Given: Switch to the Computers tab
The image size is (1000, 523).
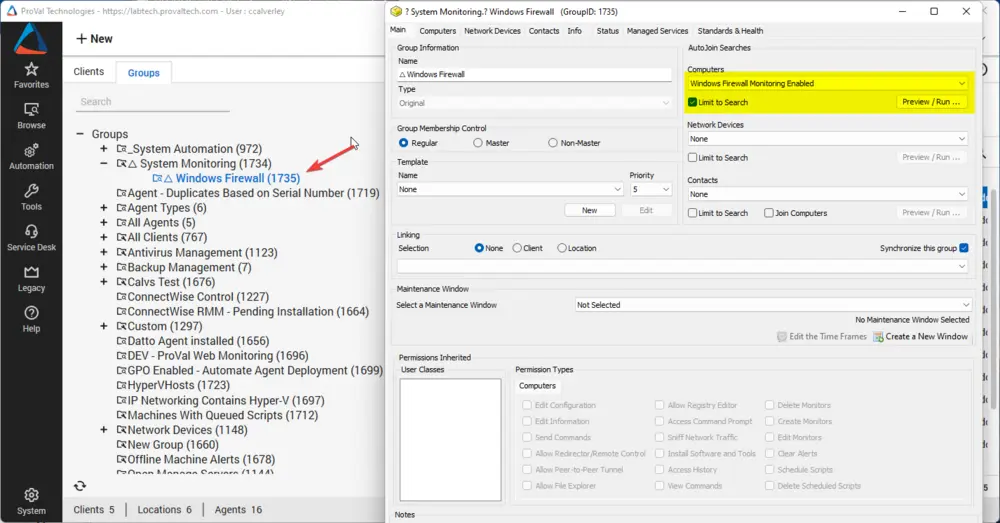Looking at the screenshot, I should pyautogui.click(x=438, y=31).
